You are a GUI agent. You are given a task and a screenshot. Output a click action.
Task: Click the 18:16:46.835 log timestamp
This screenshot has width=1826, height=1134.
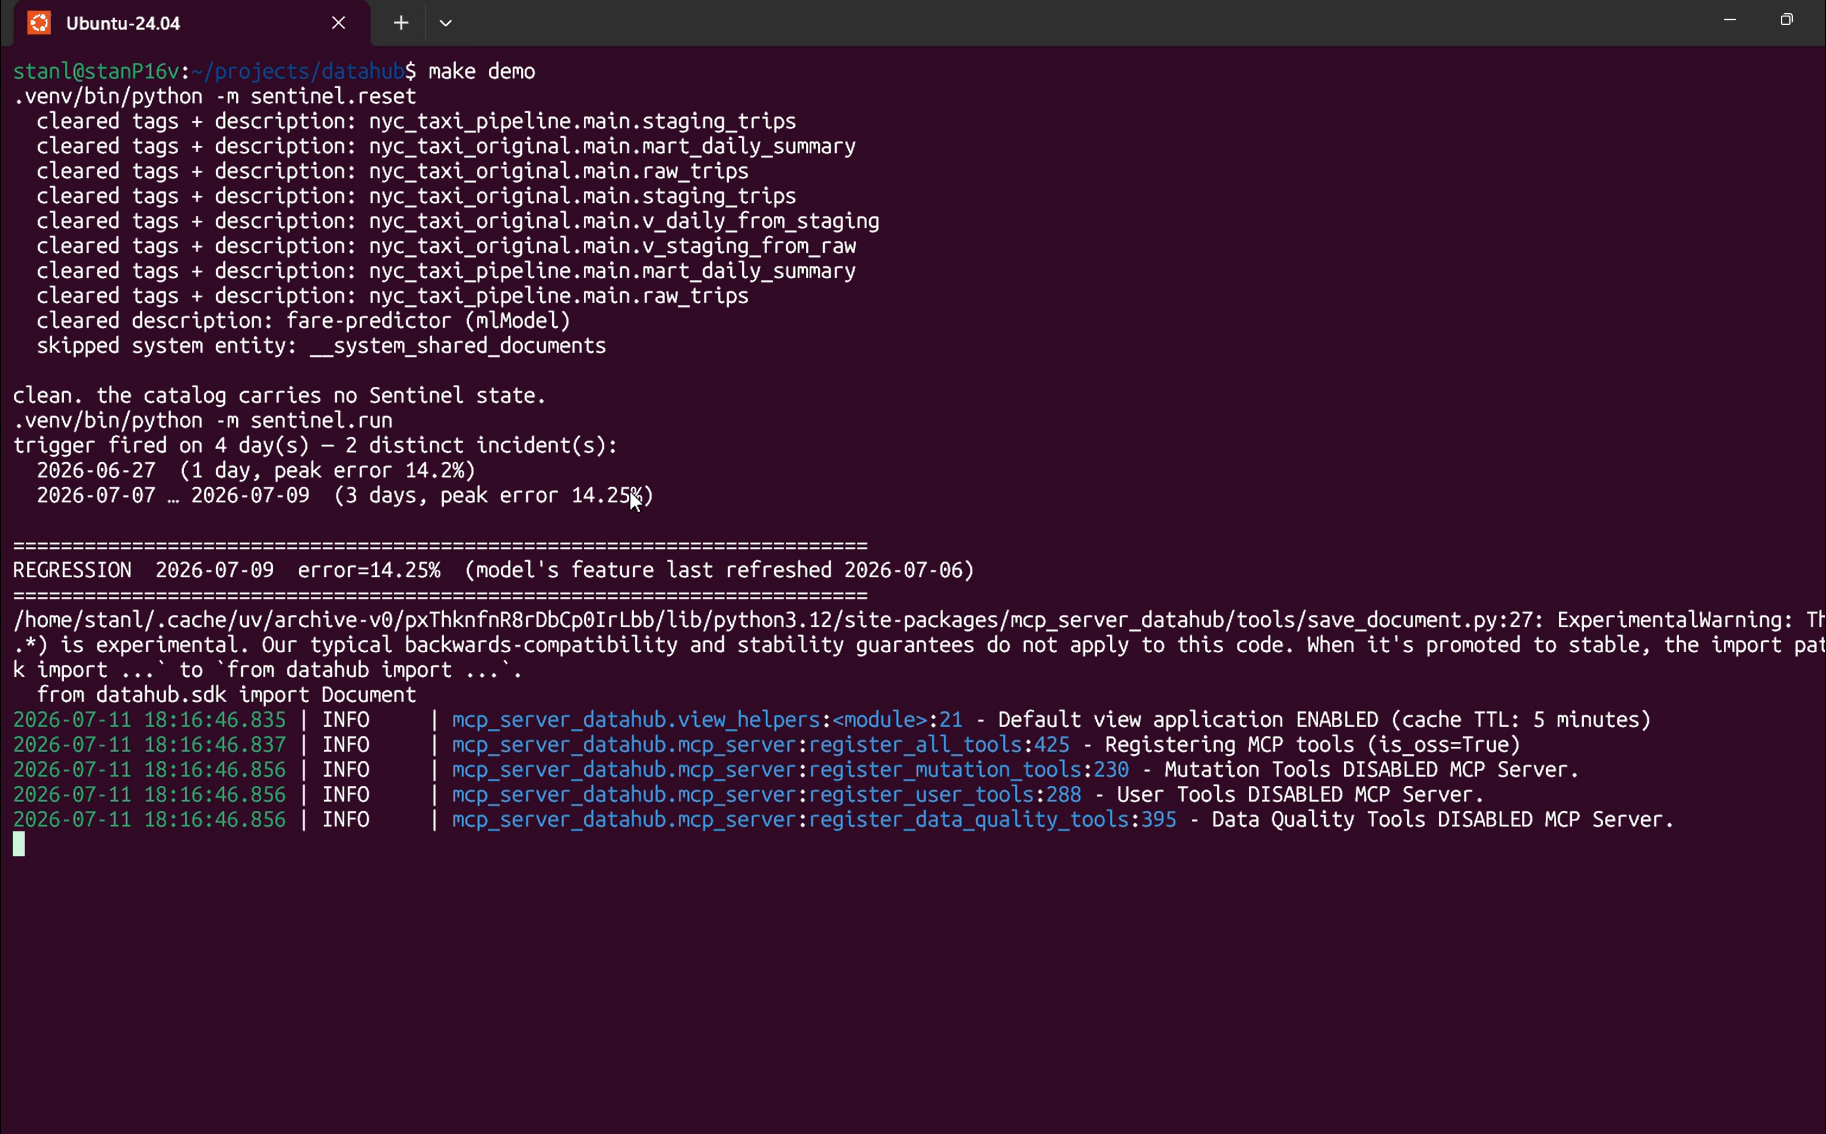coord(215,720)
